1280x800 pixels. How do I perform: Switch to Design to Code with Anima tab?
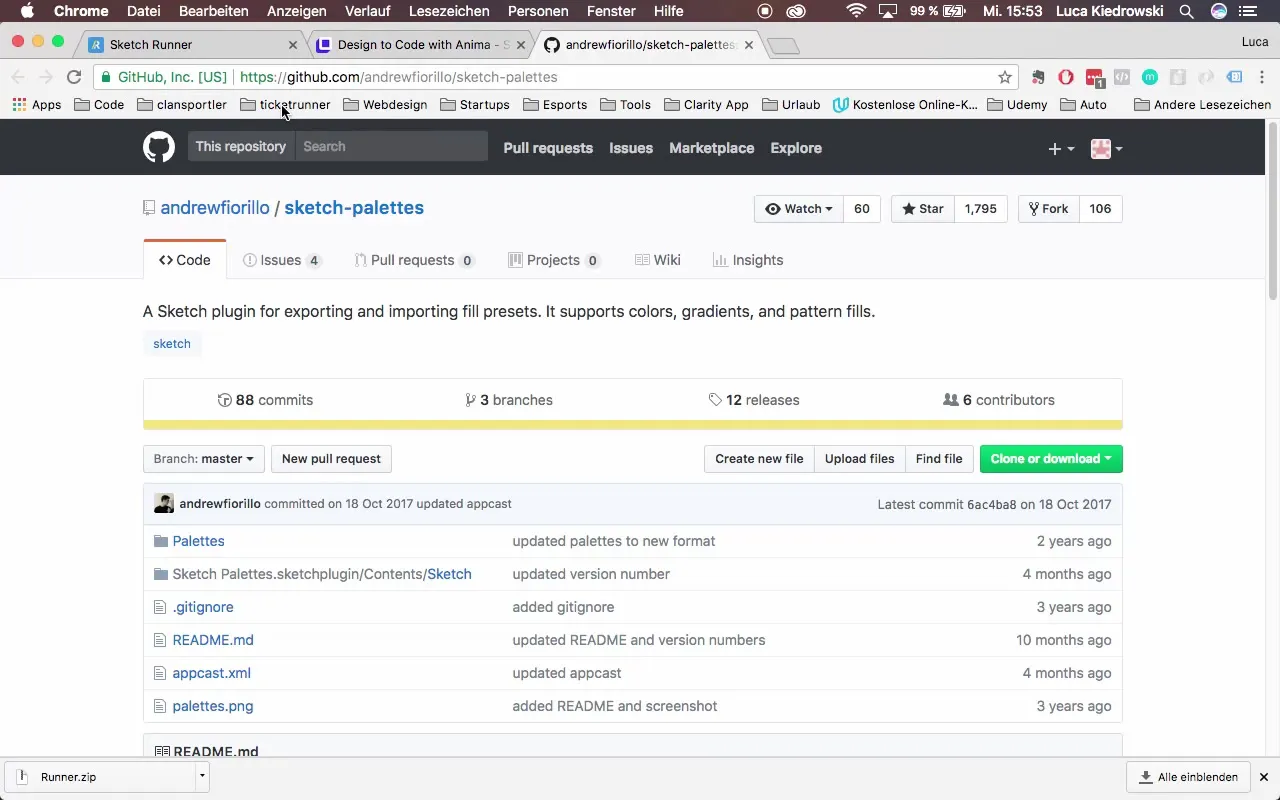click(x=422, y=45)
